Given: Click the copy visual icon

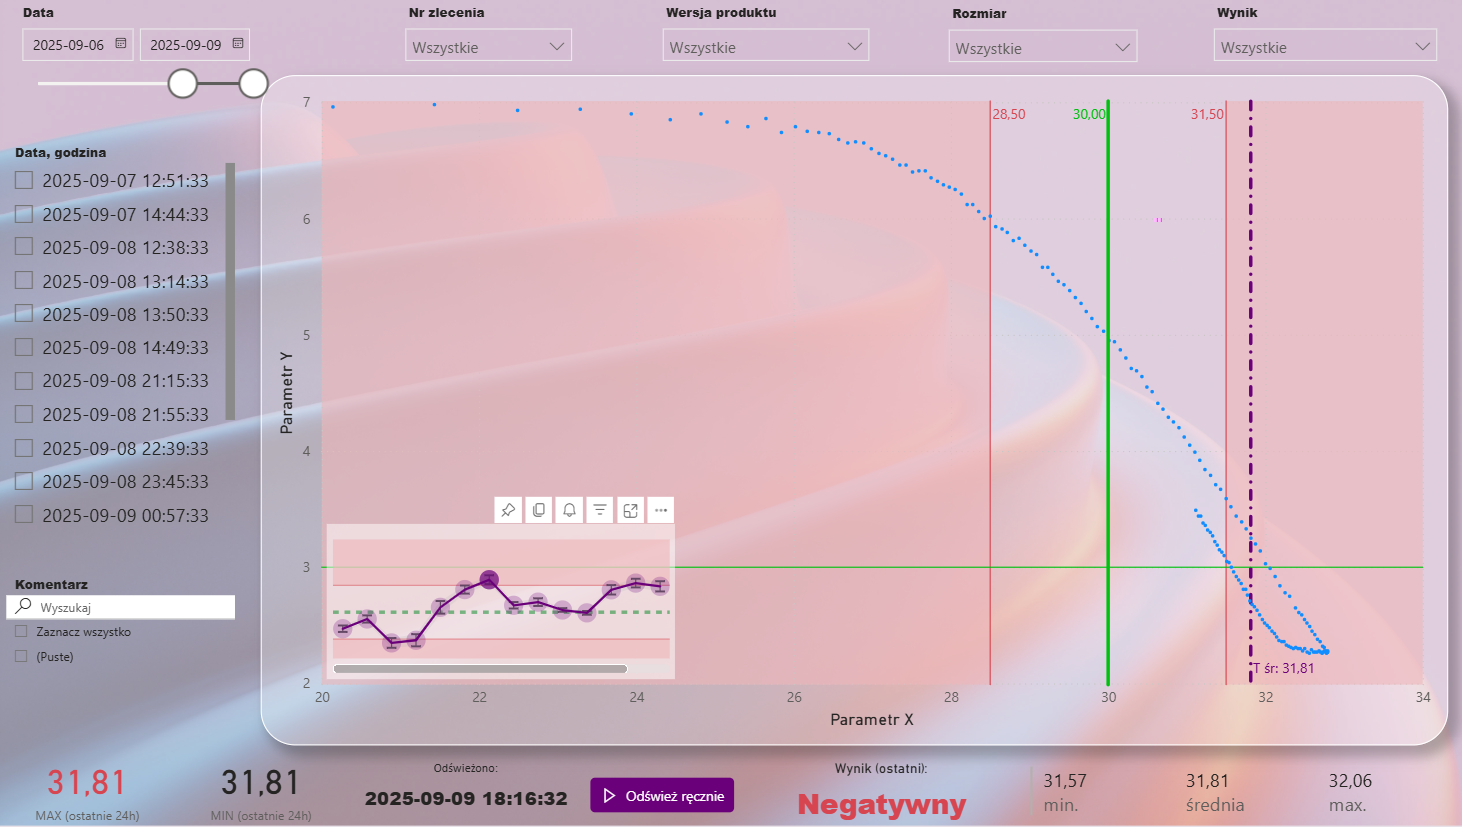Looking at the screenshot, I should pyautogui.click(x=539, y=510).
